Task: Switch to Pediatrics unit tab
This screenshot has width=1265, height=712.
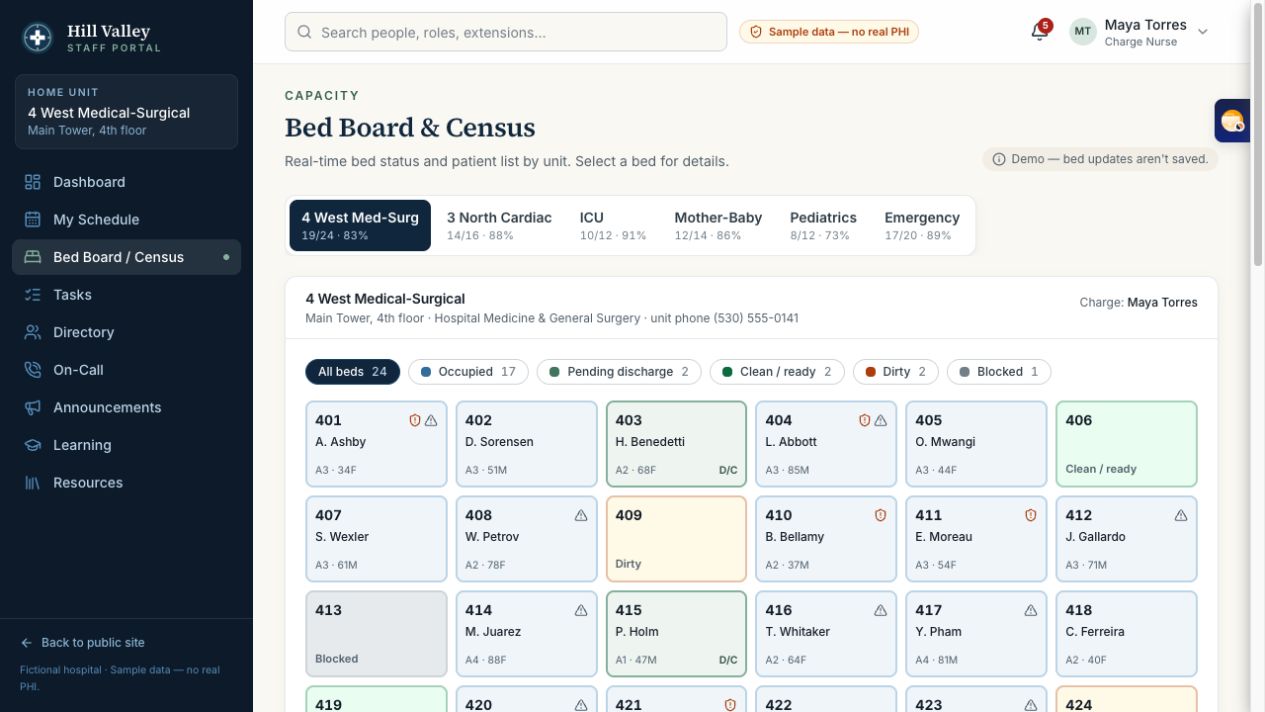Action: pyautogui.click(x=823, y=225)
